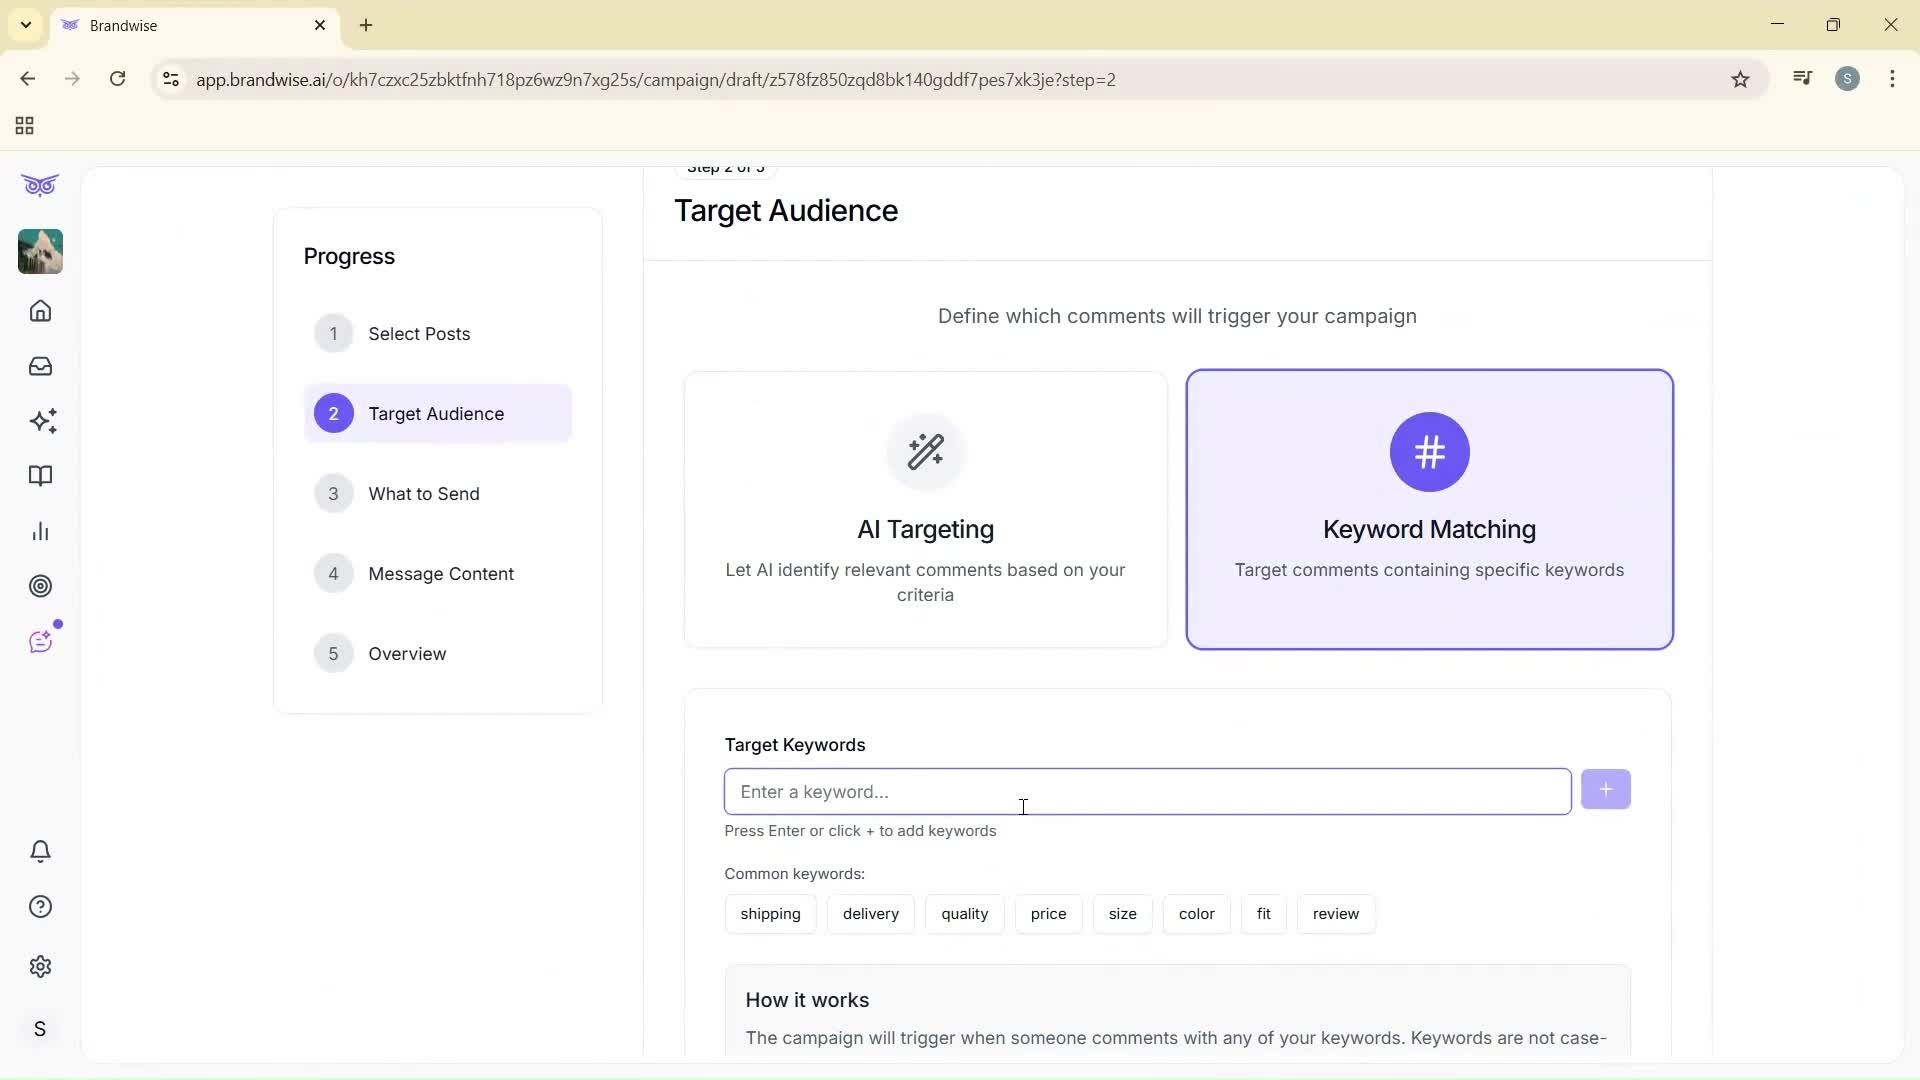
Task: Open the AI chat icon with notification dot
Action: [40, 641]
